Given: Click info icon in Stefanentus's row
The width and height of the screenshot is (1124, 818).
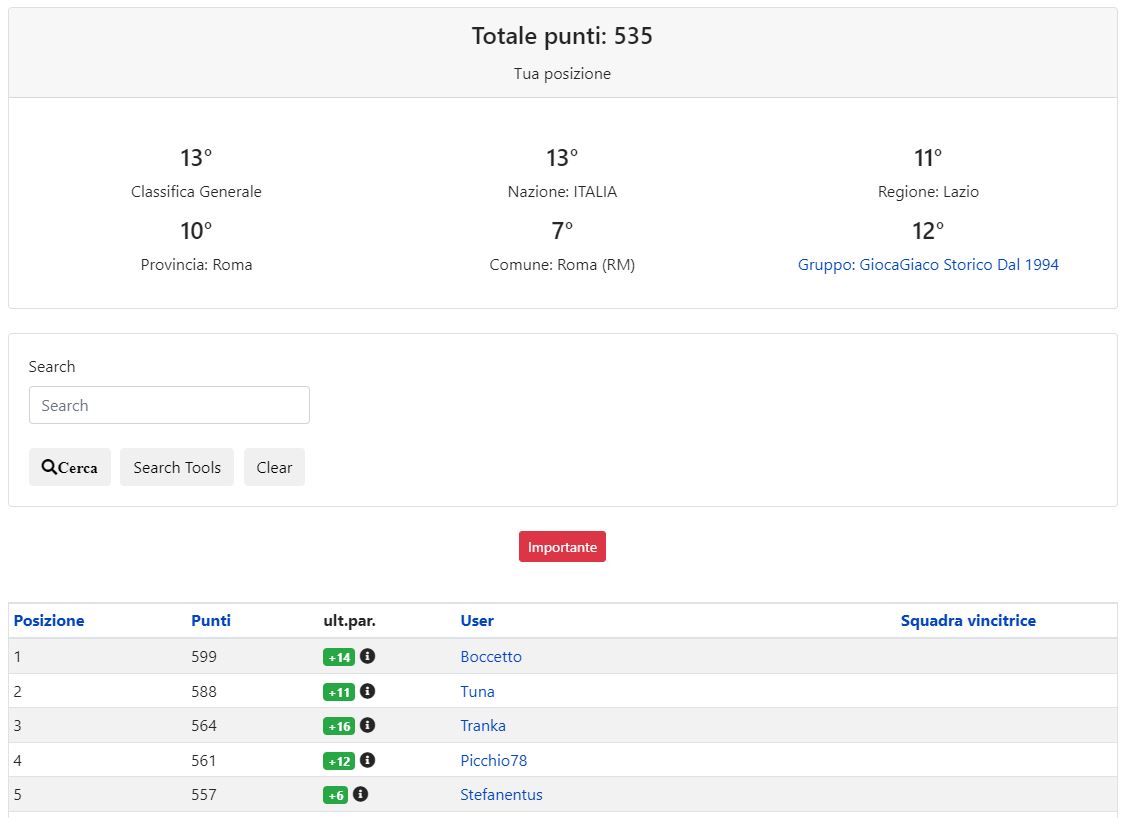Looking at the screenshot, I should (x=361, y=794).
